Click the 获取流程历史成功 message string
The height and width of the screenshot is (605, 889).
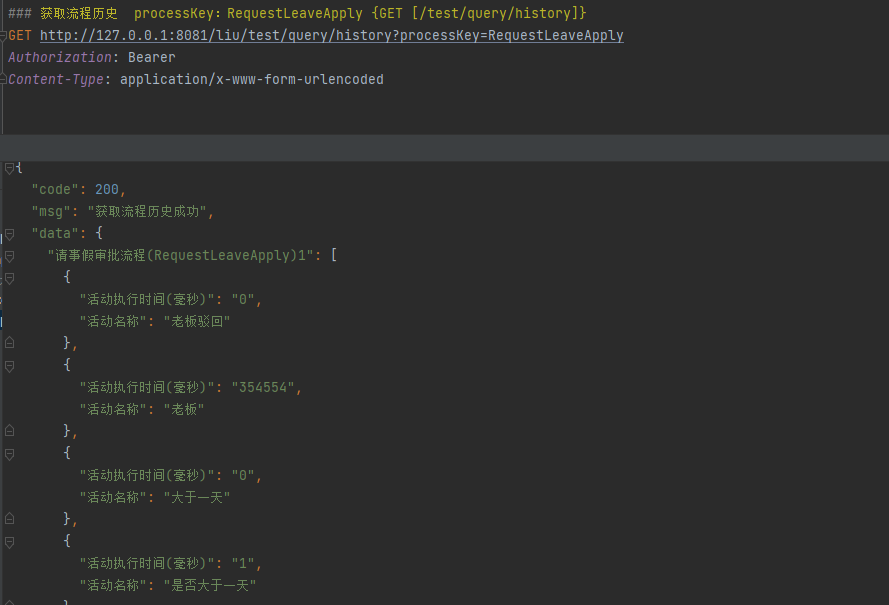(150, 212)
